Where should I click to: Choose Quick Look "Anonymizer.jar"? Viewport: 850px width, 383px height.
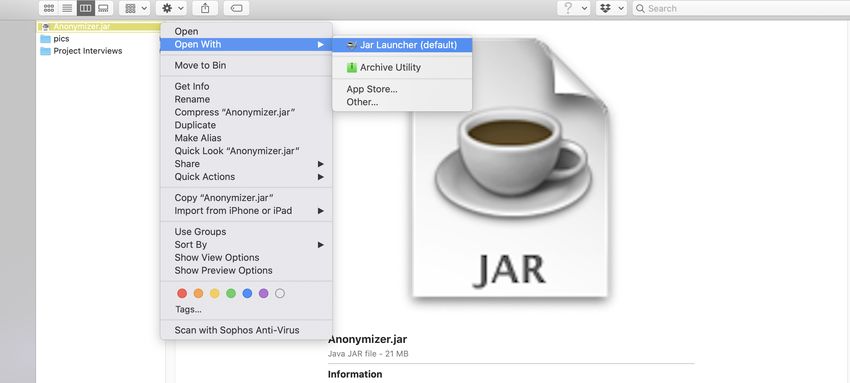coord(246,151)
